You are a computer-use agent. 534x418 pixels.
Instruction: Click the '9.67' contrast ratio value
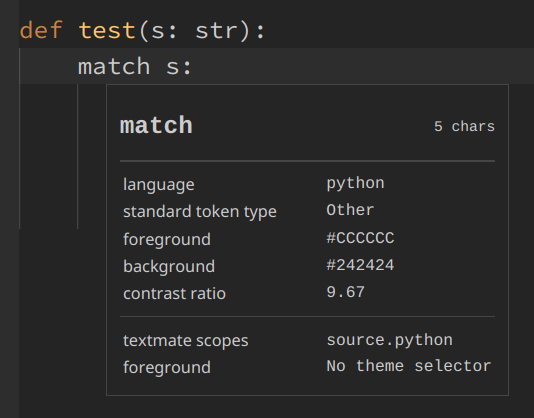click(x=346, y=292)
